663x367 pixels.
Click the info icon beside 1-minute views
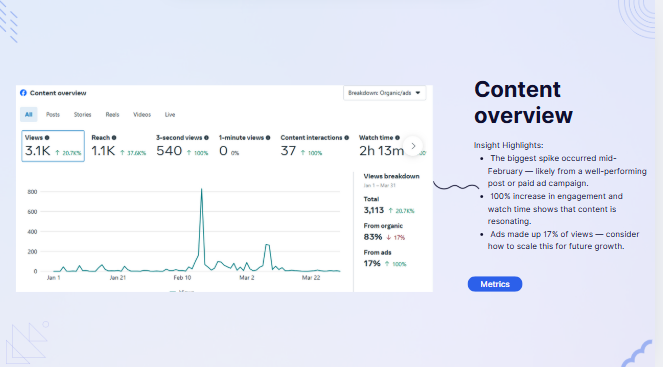[x=268, y=138]
